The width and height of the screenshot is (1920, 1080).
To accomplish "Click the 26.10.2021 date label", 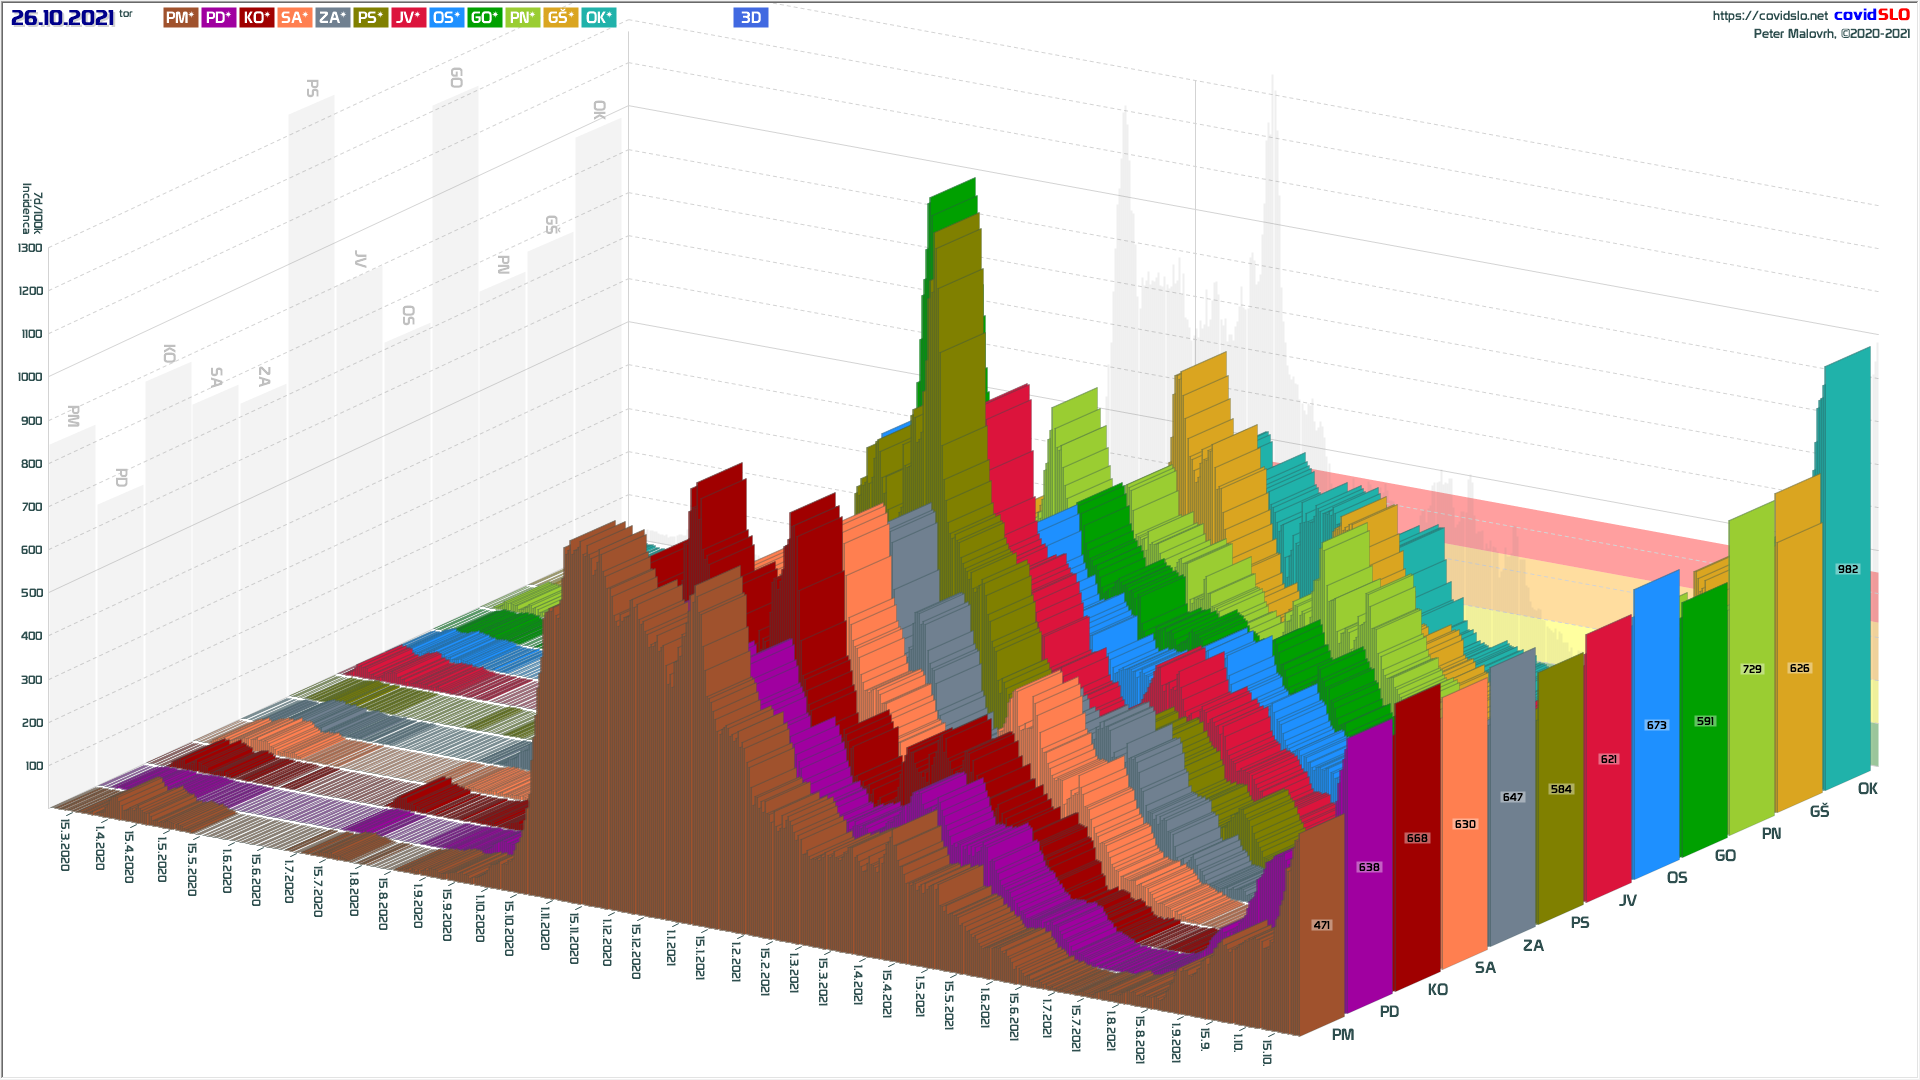I will [x=62, y=18].
